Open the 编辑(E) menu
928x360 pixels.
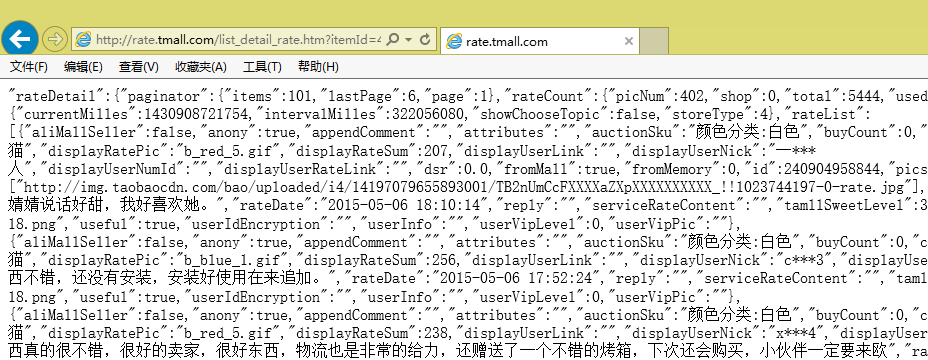pos(83,67)
